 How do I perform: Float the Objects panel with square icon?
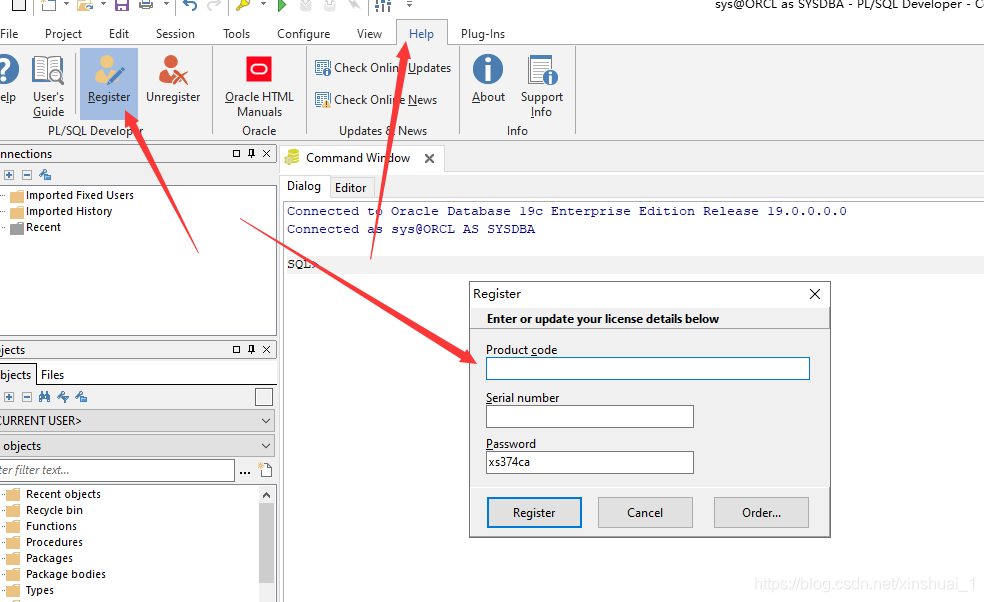tap(237, 350)
